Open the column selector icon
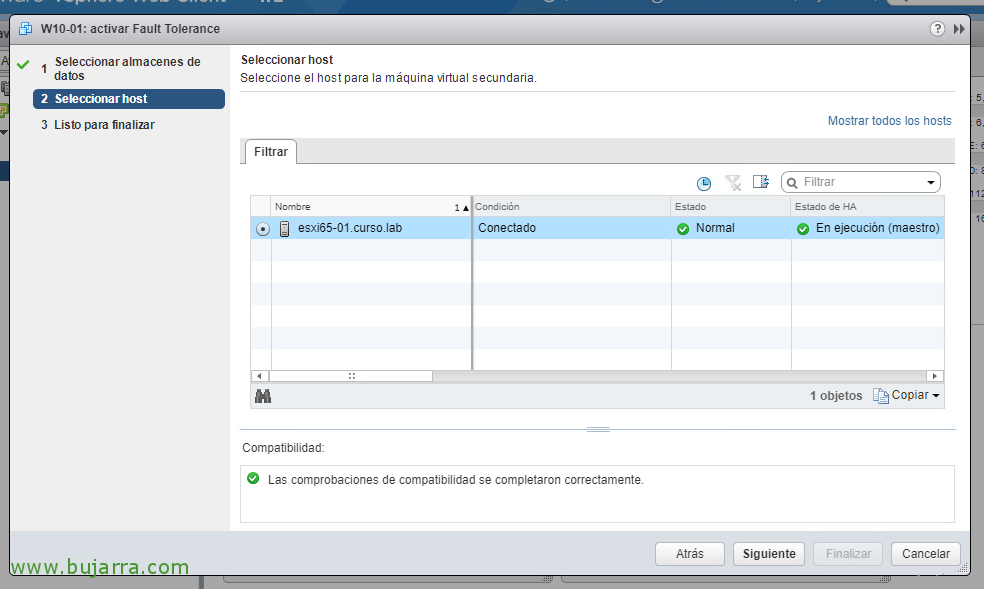 (761, 182)
